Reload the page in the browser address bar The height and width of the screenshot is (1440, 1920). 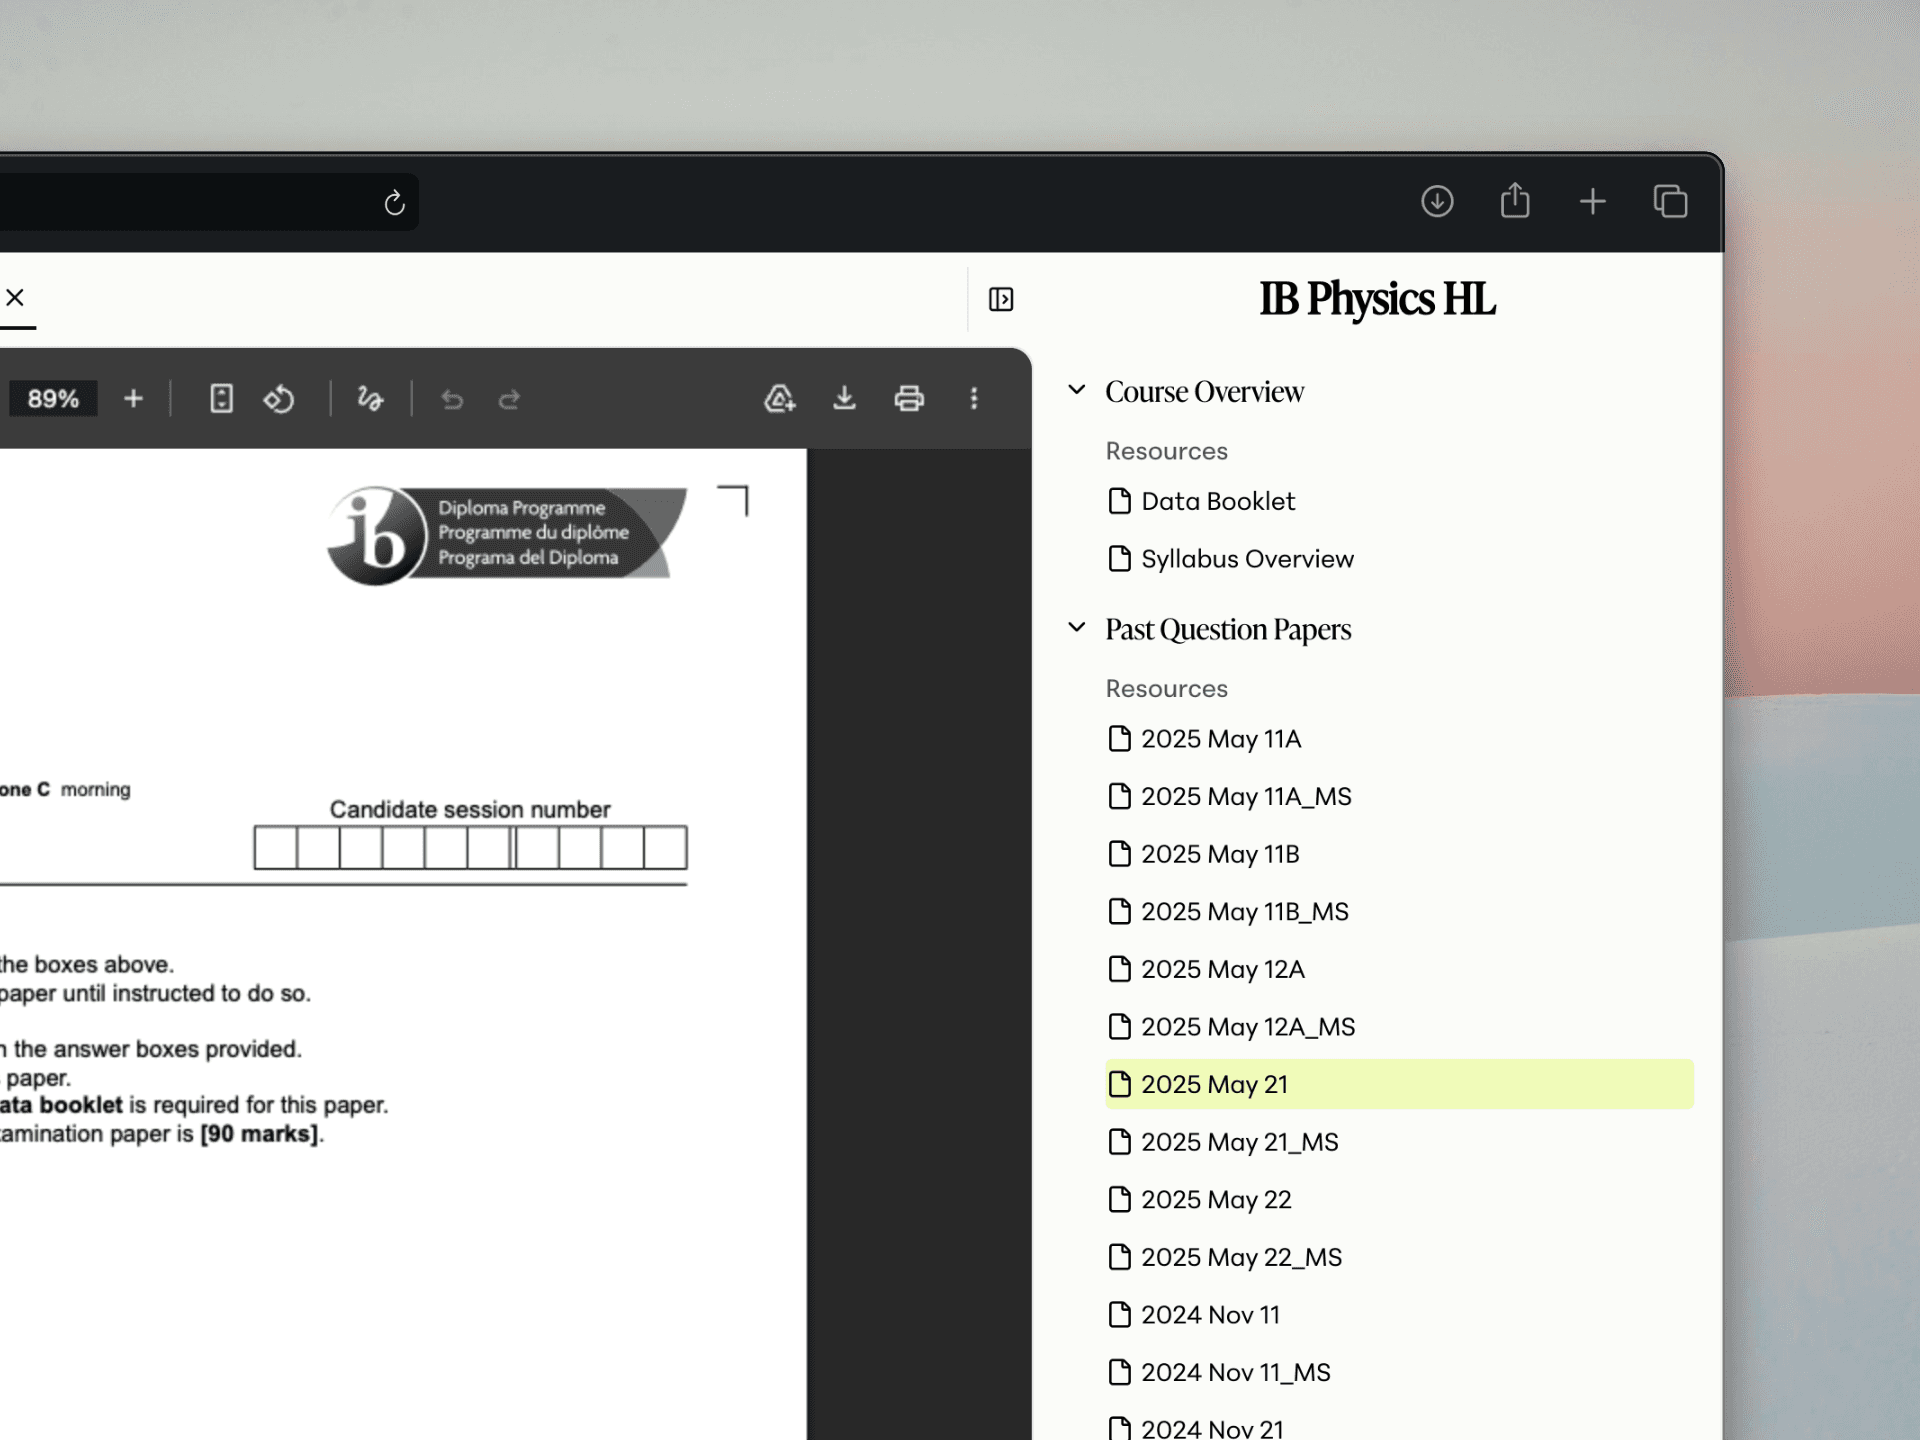pyautogui.click(x=394, y=203)
